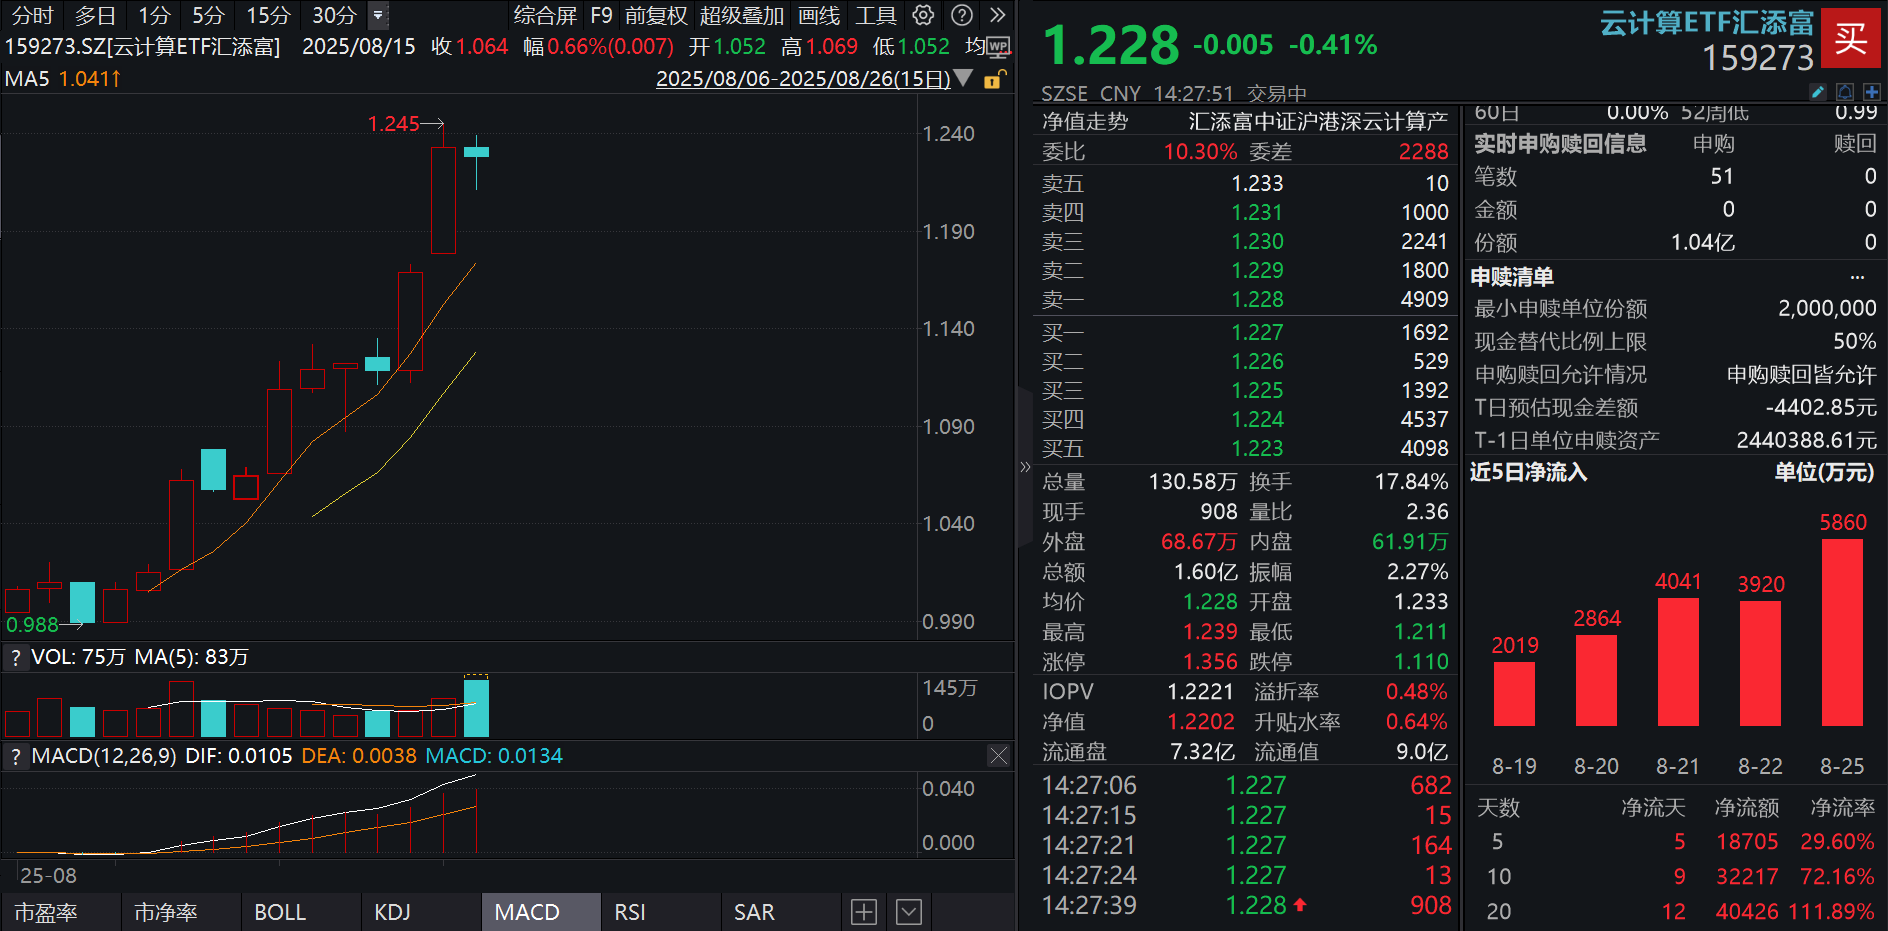Close the MACD indicator panel with its X
The width and height of the screenshot is (1888, 931).
pos(998,756)
